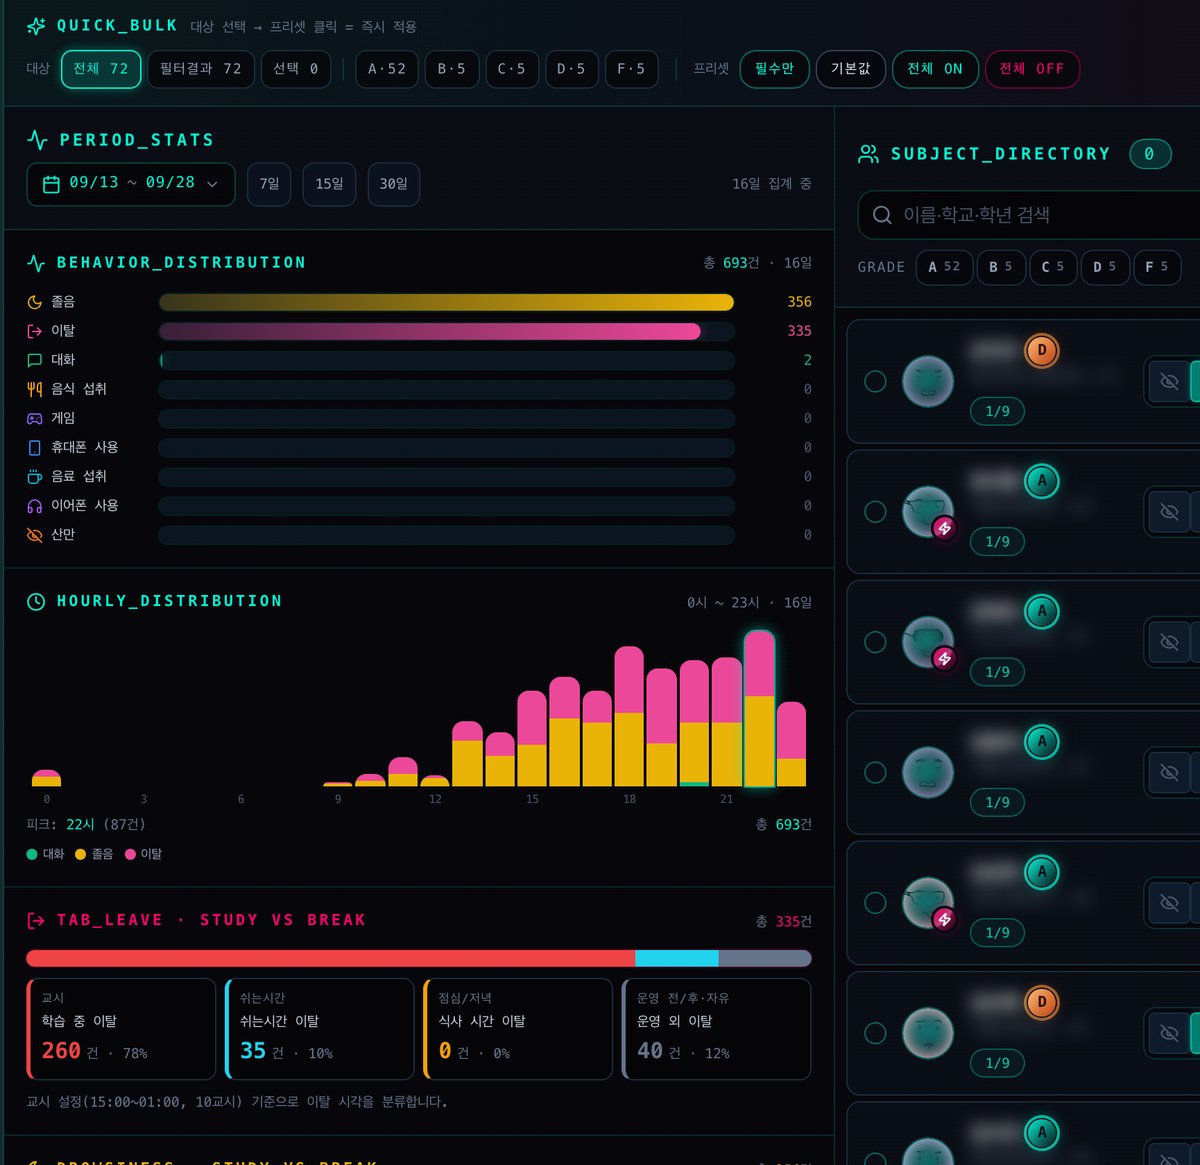Select the 필터결과 72 target tab
The width and height of the screenshot is (1200, 1165).
[201, 69]
